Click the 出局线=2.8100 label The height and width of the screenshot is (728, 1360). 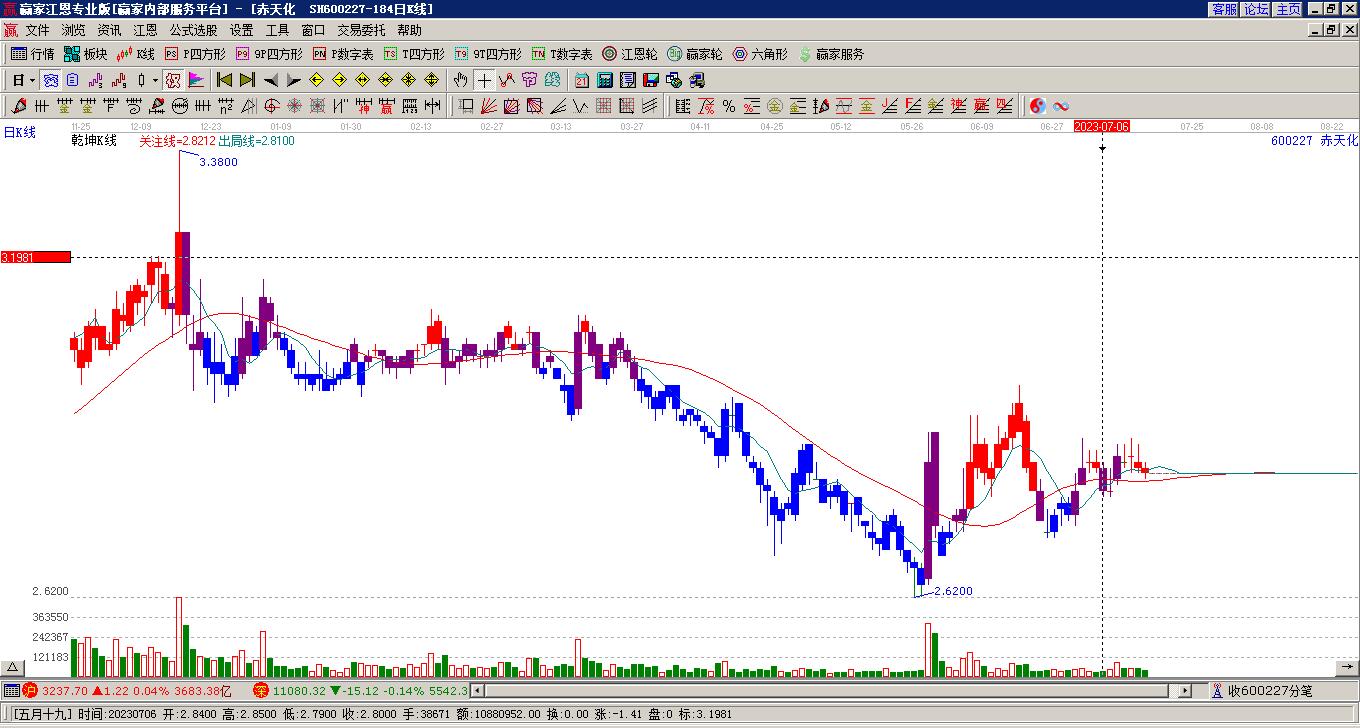(x=256, y=141)
